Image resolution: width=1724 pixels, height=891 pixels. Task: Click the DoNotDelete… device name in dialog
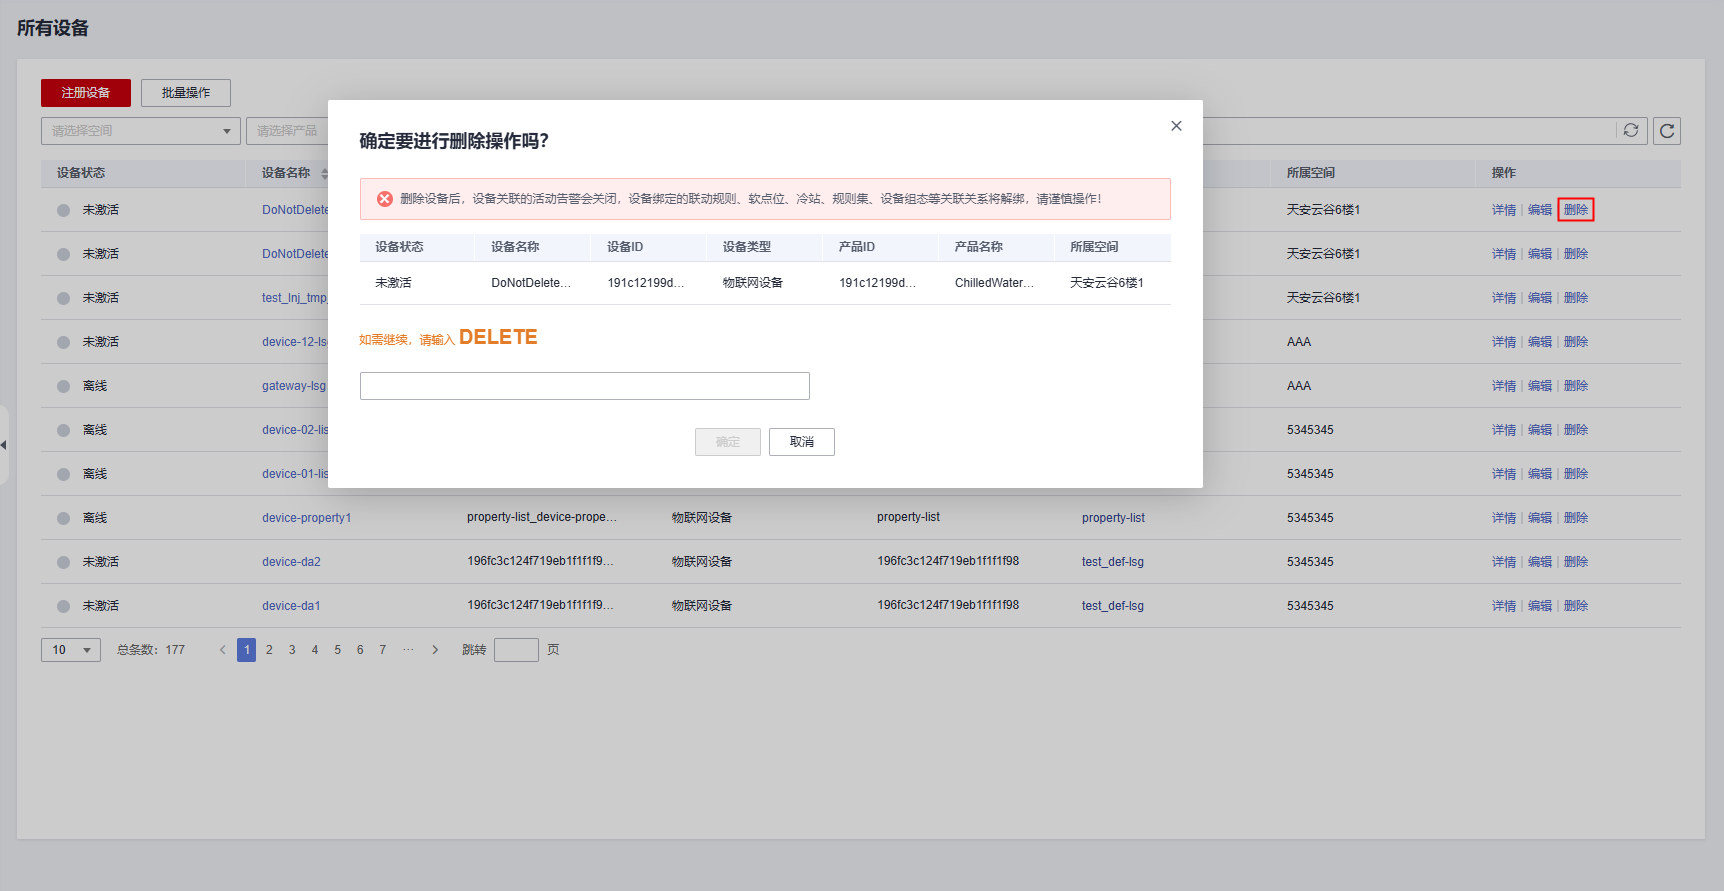pos(531,283)
